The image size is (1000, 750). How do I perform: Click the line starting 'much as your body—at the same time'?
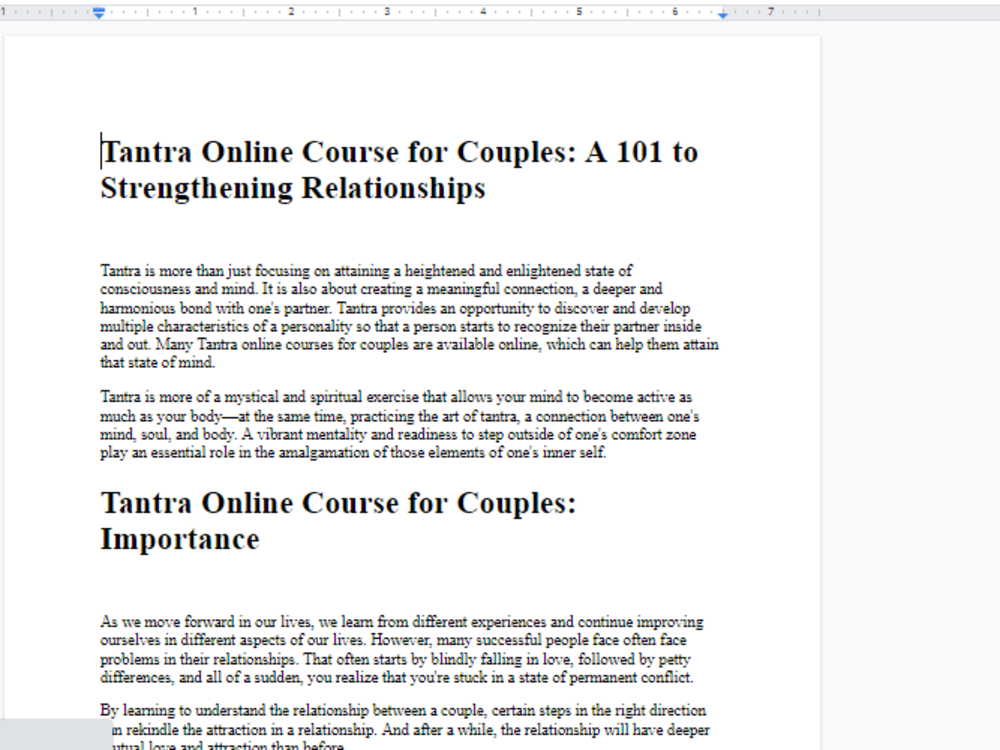(400, 416)
